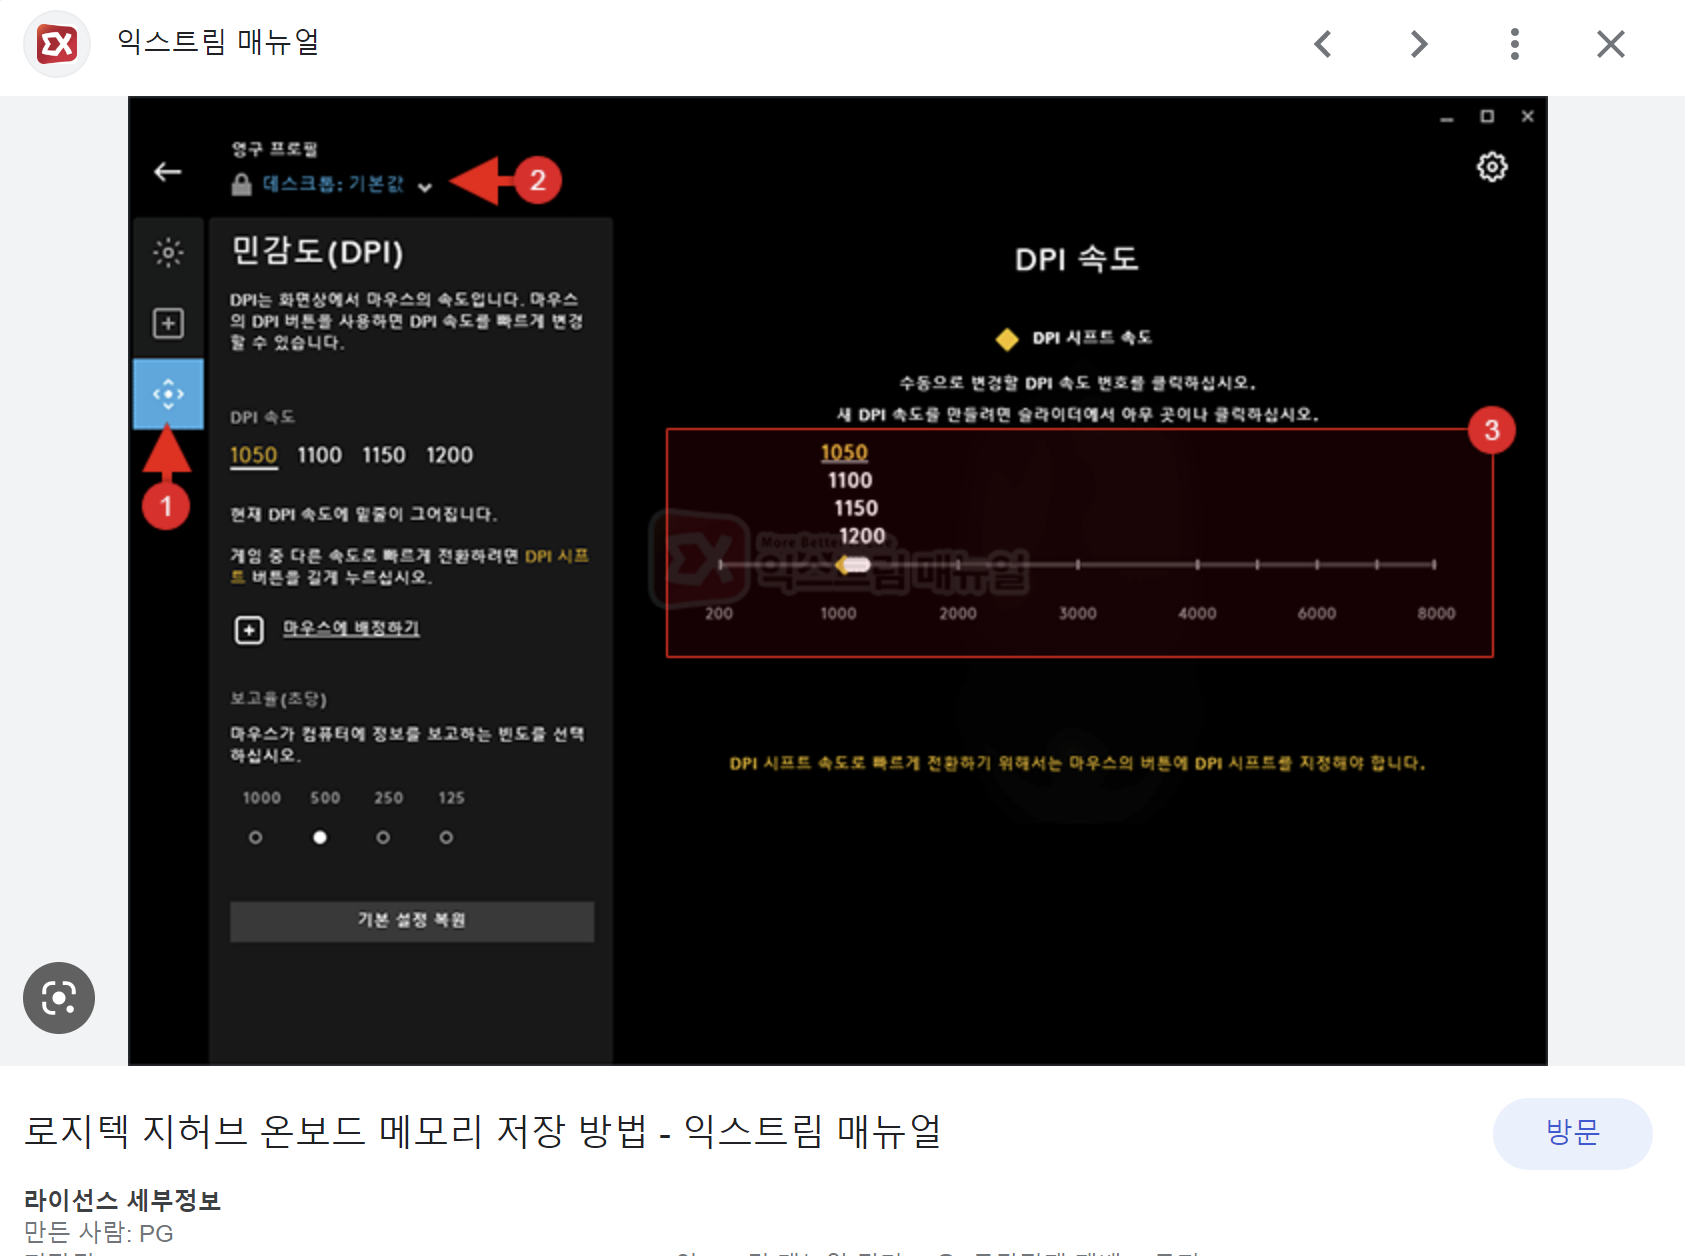Click the 만든 사람: PG credit text
1685x1256 pixels.
pos(98,1233)
